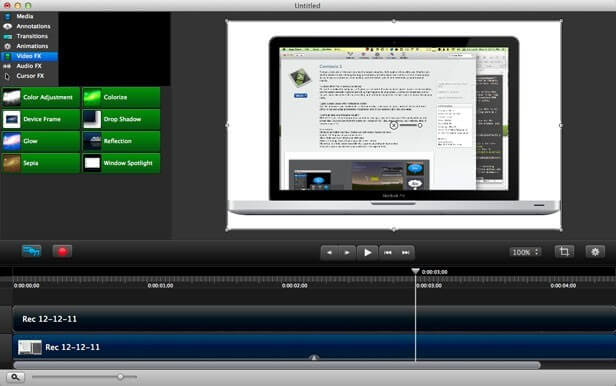Click the Cursor FX pointer icon
616x386 pixels.
click(x=7, y=76)
